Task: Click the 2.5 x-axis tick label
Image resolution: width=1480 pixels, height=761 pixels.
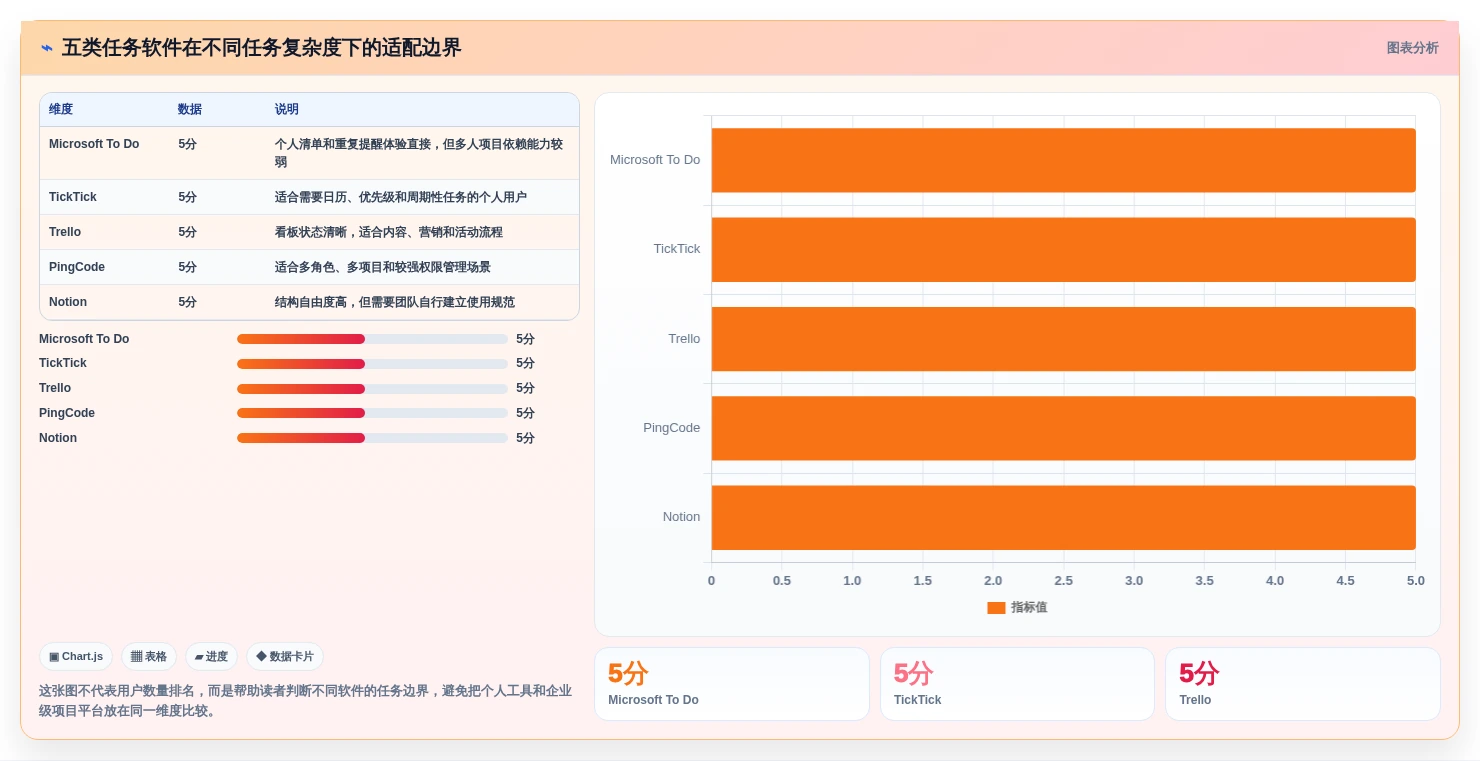Action: coord(1063,581)
